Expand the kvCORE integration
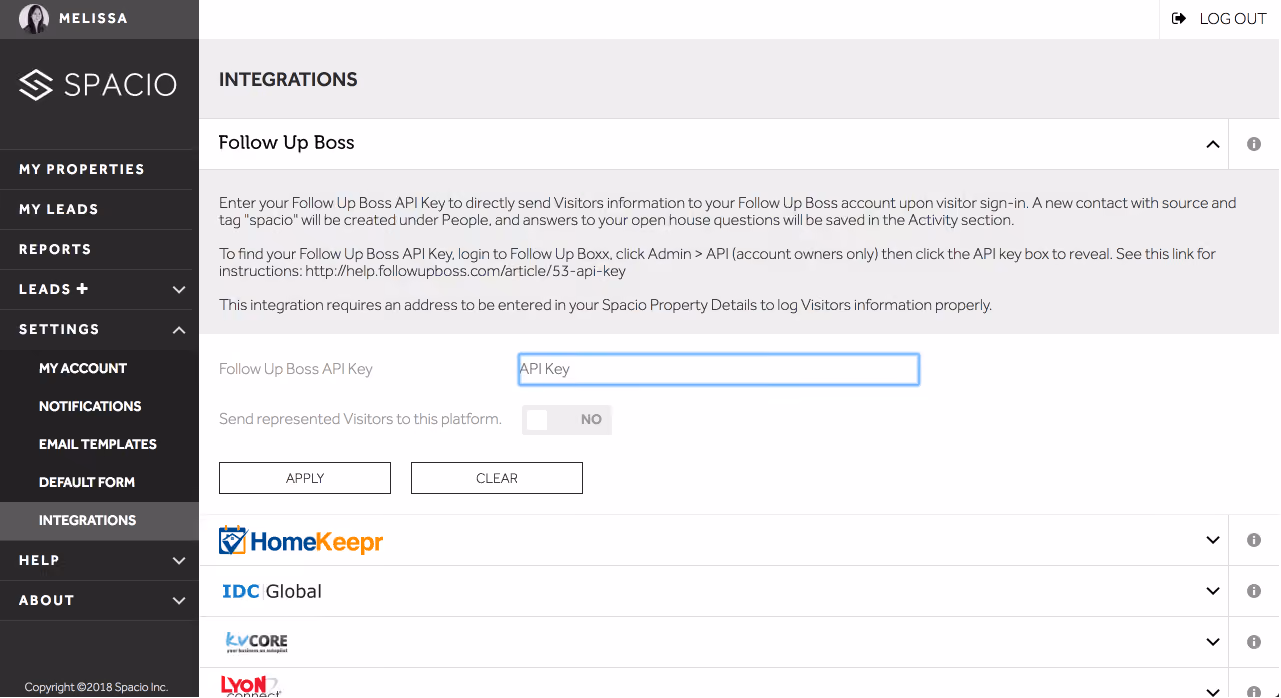 1213,642
